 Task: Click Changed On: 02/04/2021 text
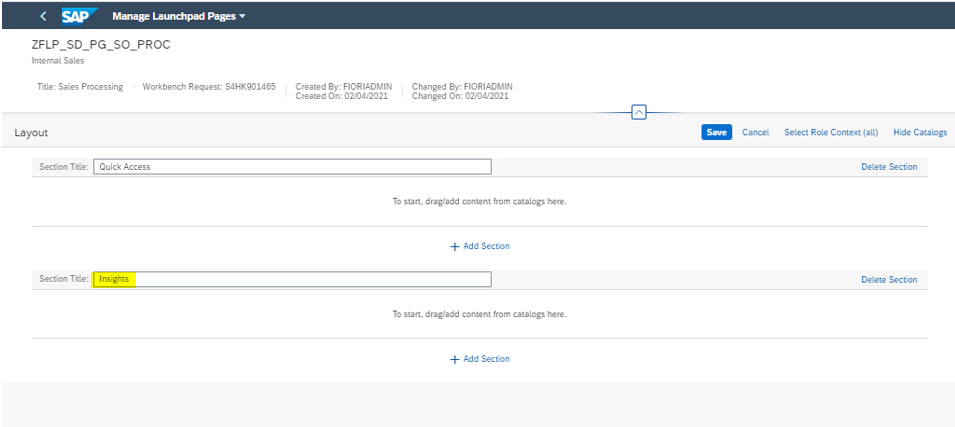[460, 96]
